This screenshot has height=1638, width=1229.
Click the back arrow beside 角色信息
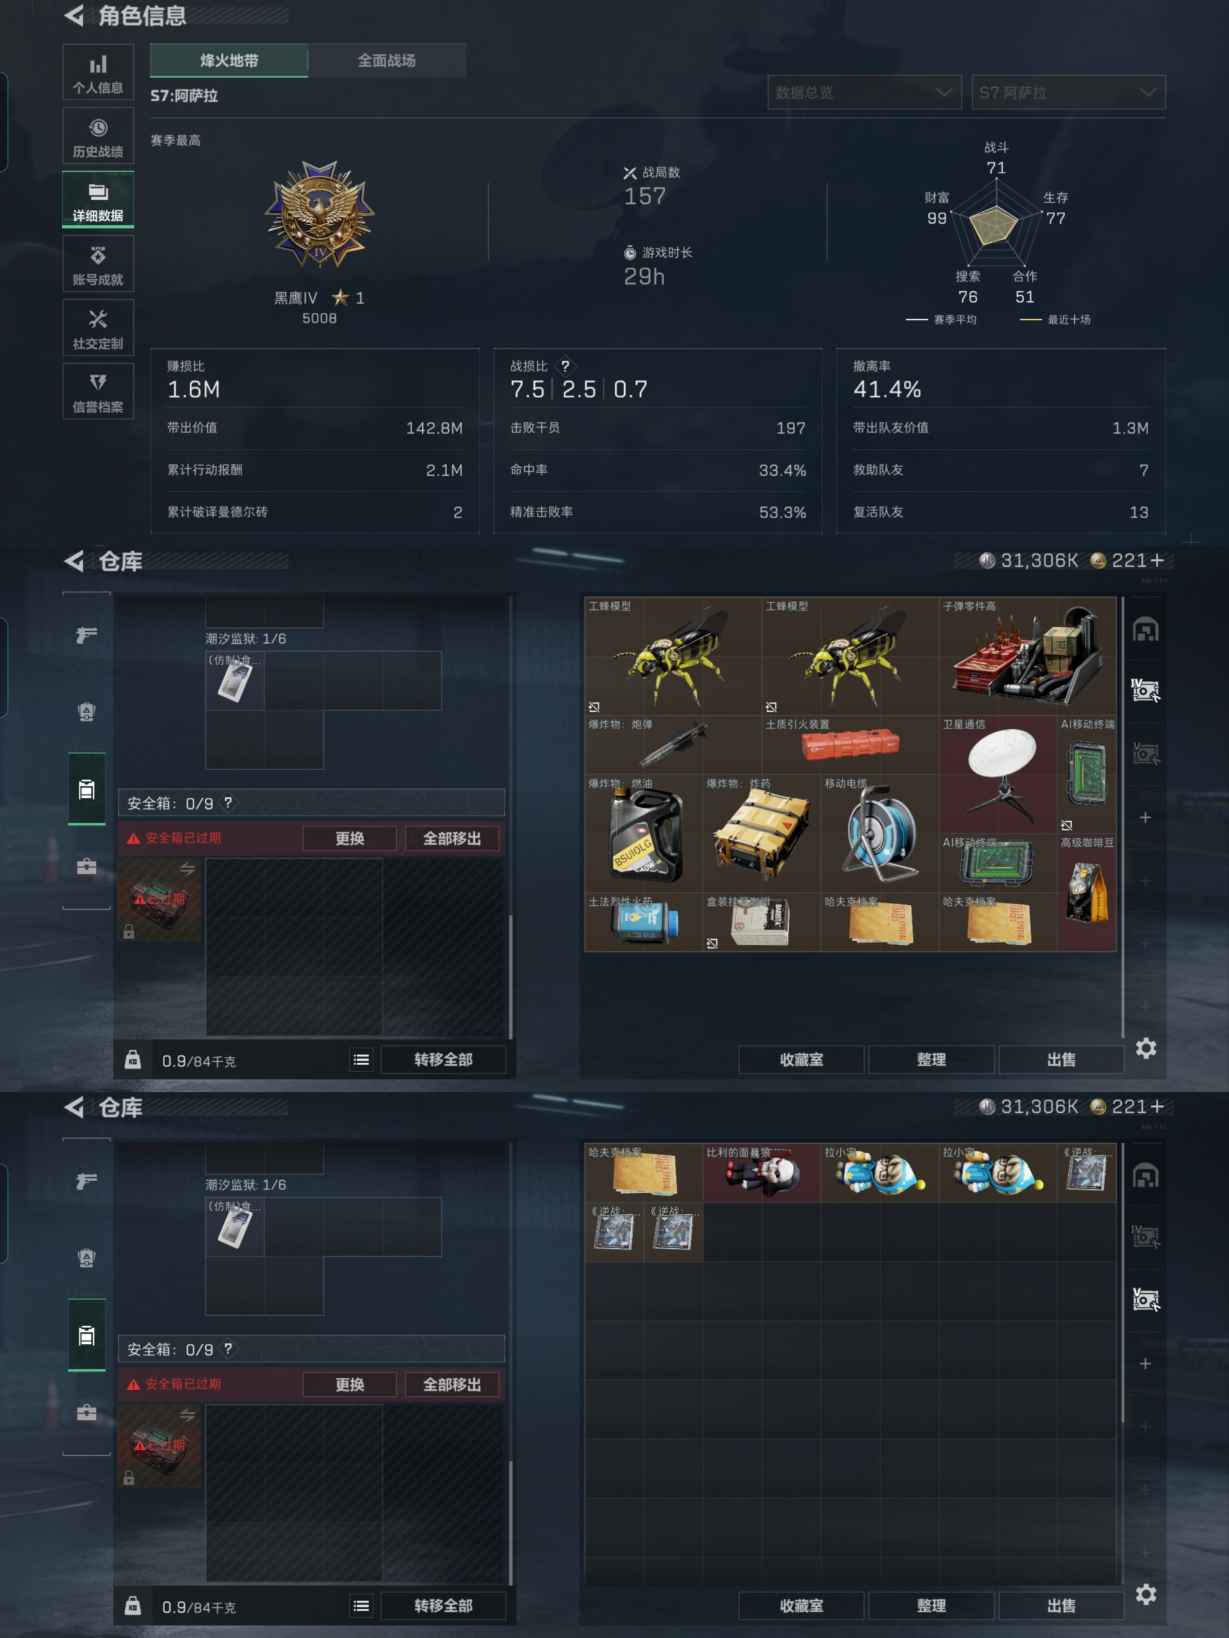point(74,15)
